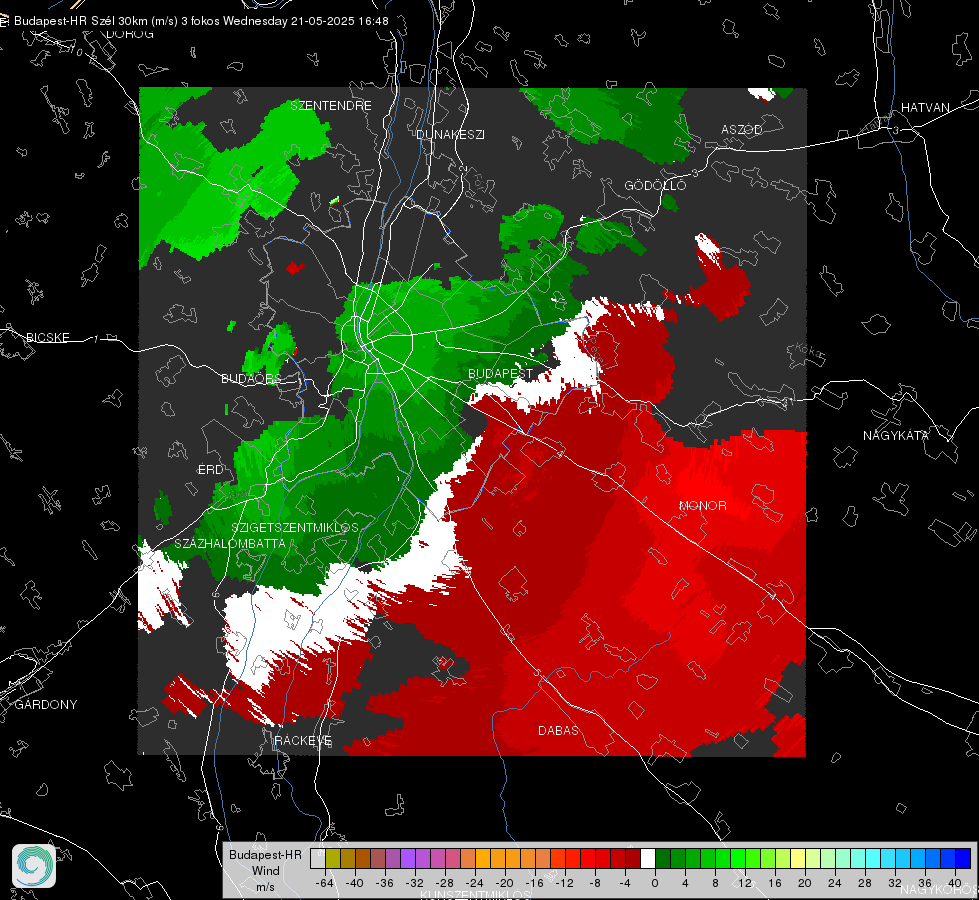
Task: Click the SZENTENDRE city label
Action: click(331, 106)
